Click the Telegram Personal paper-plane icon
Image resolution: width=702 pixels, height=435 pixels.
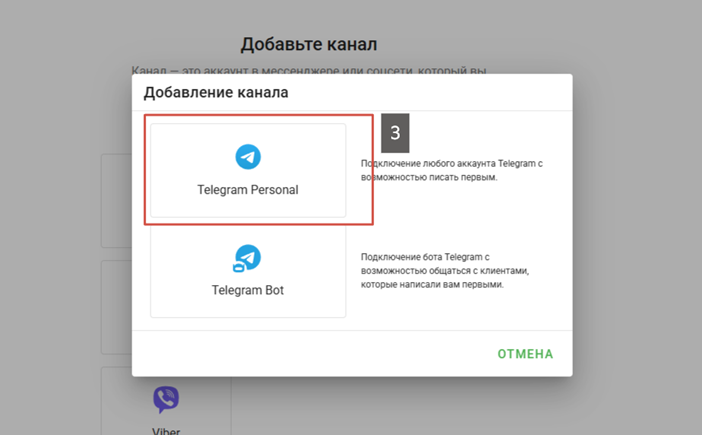(x=248, y=157)
